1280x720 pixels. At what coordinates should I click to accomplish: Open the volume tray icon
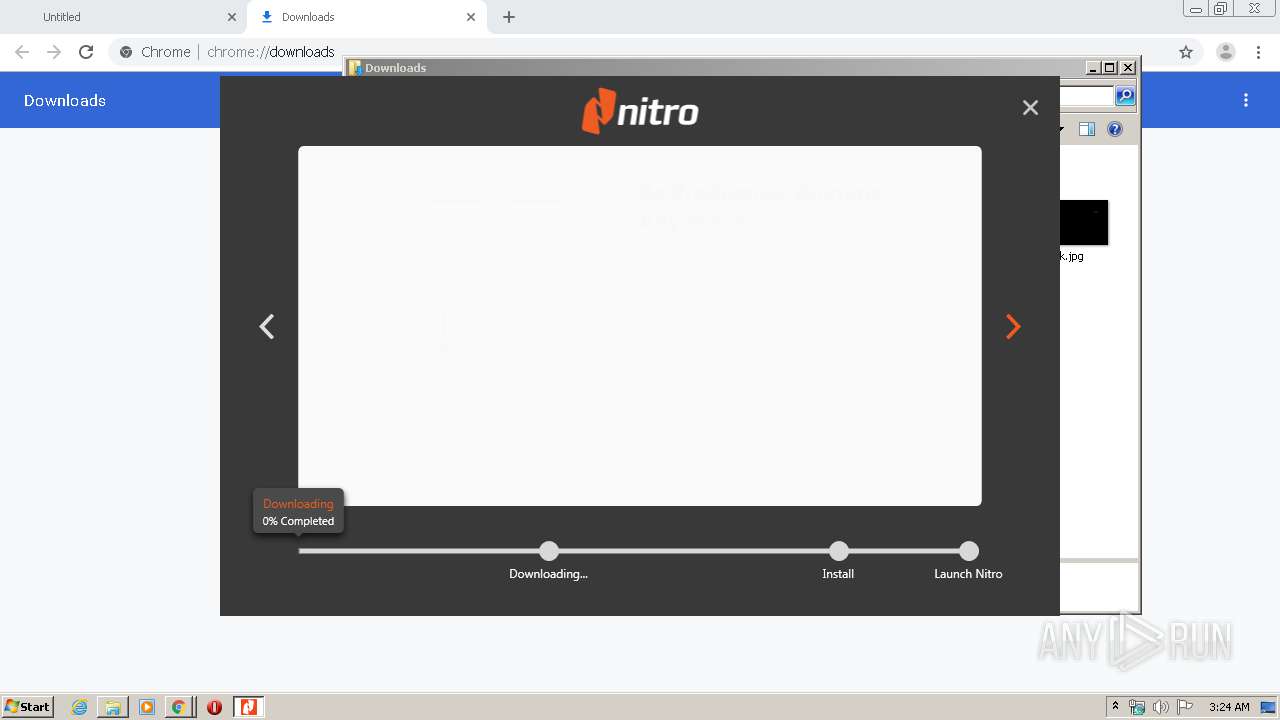(1161, 707)
